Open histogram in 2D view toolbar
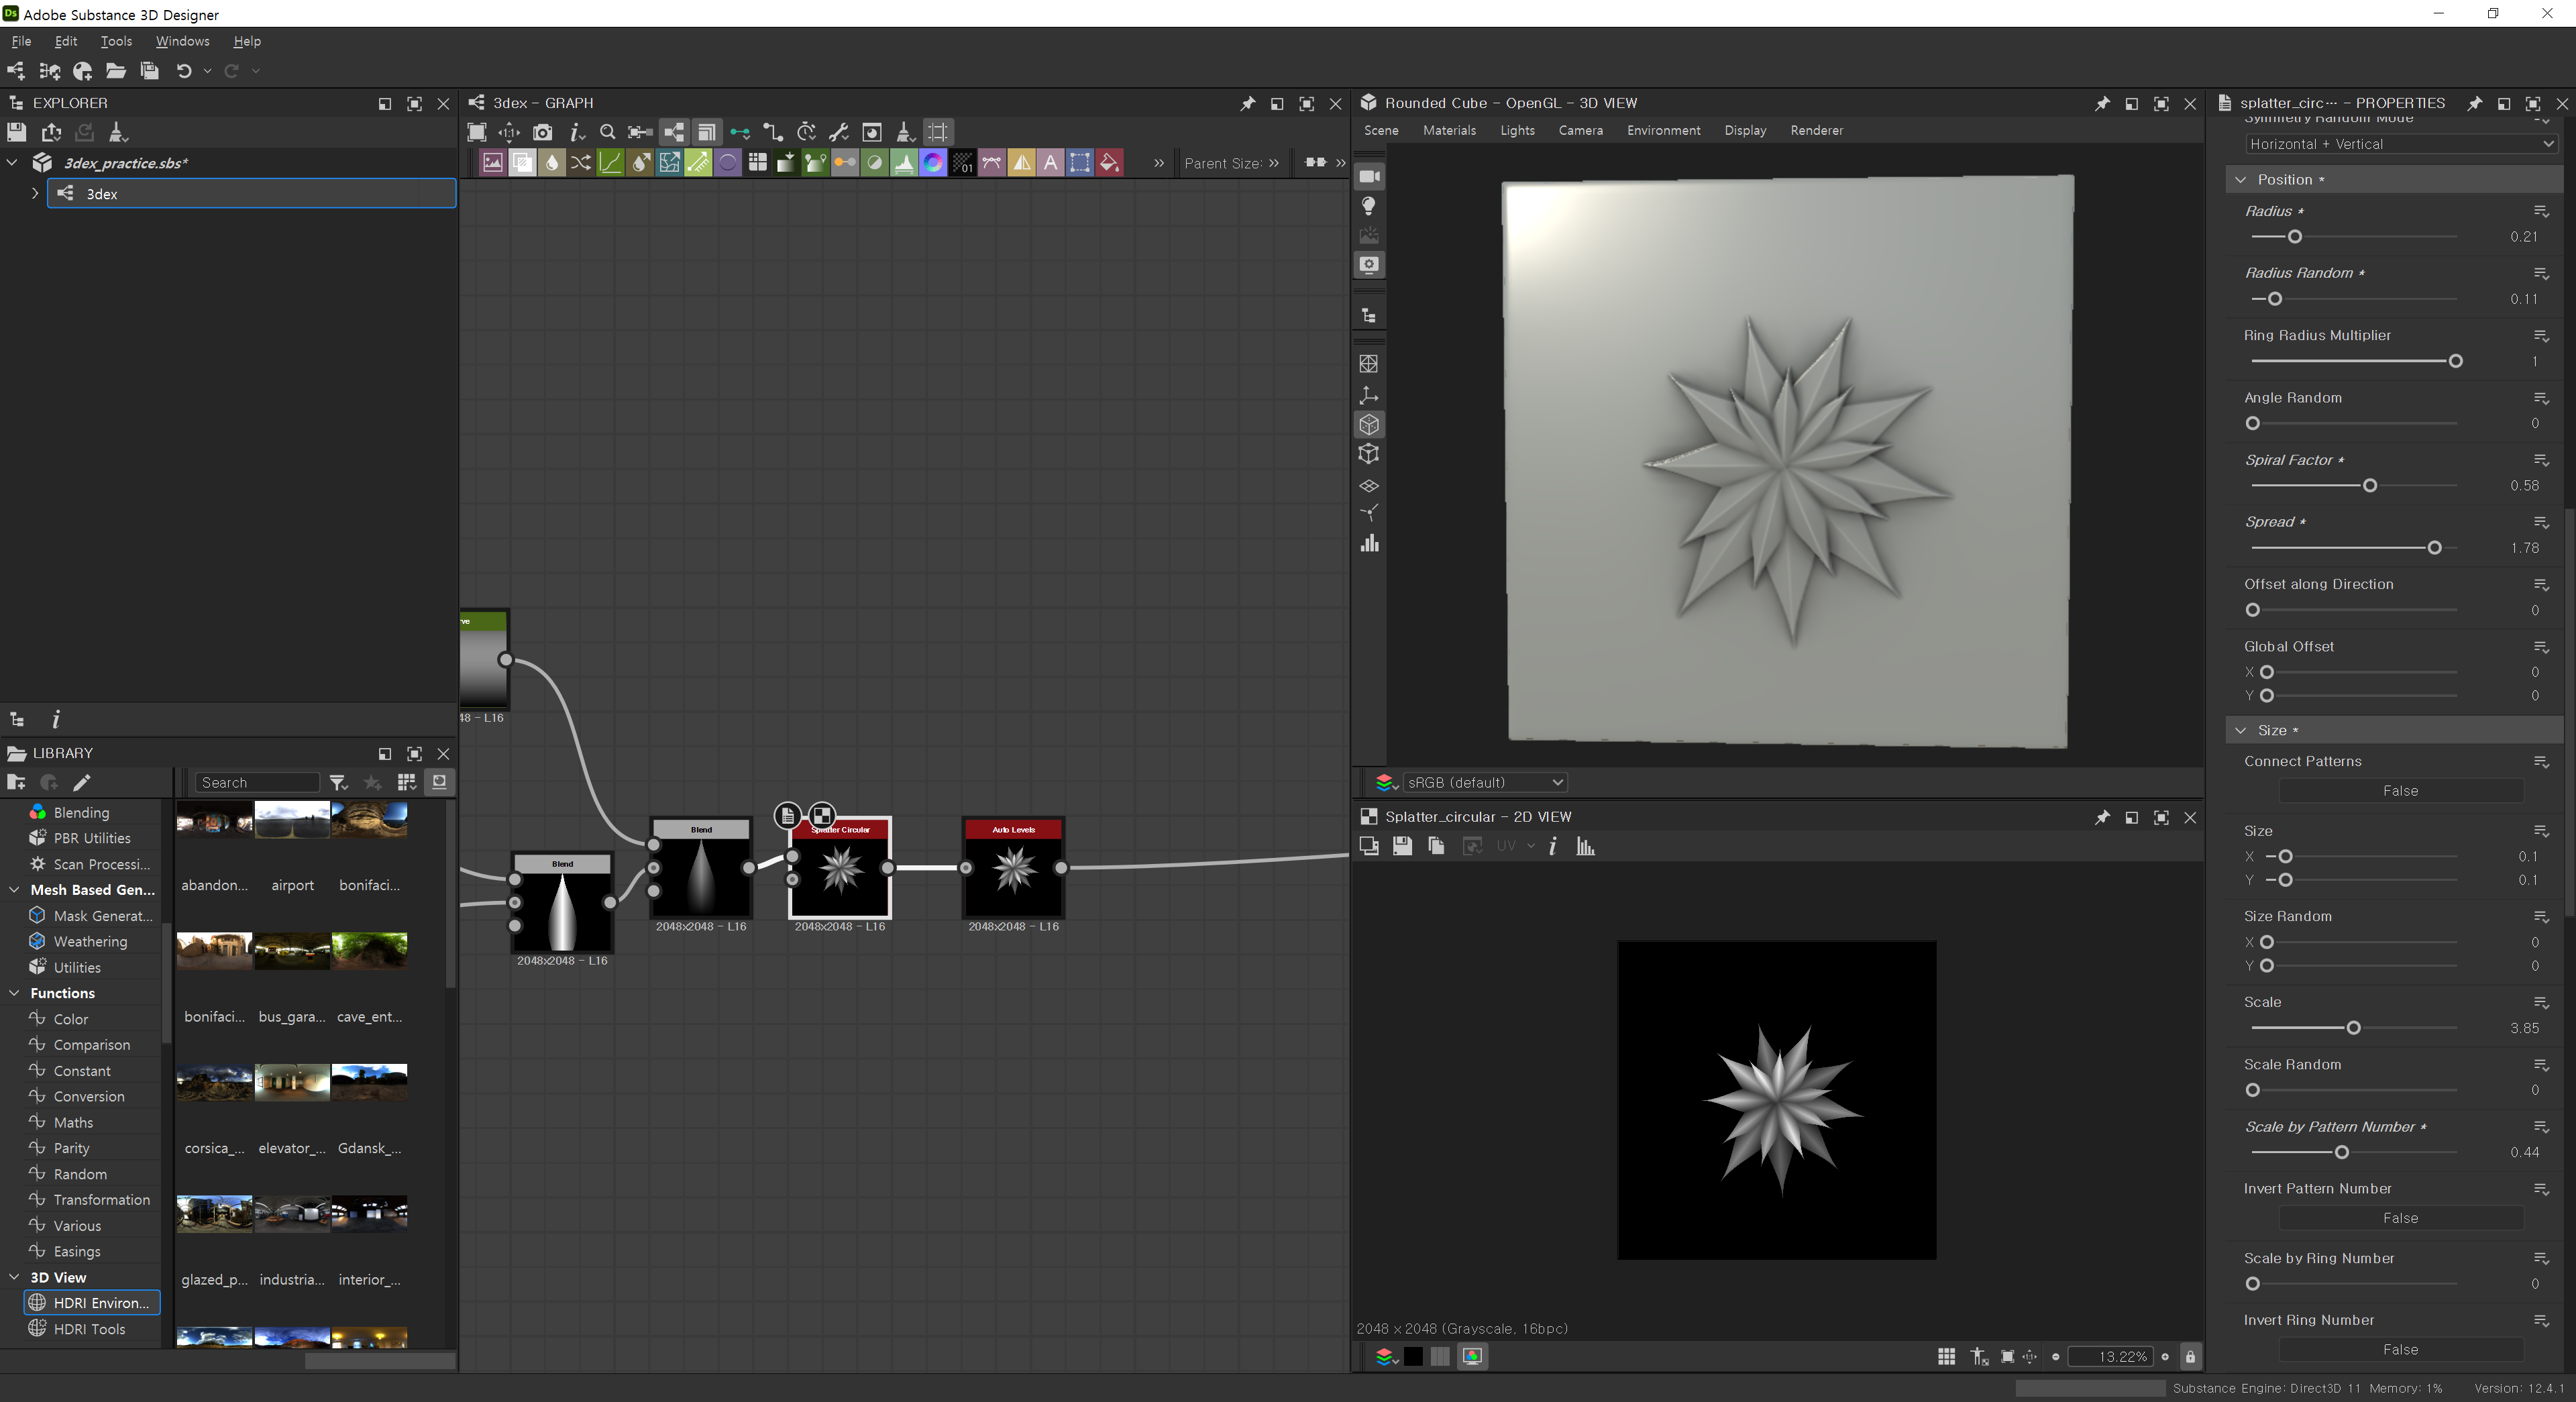 1585,847
